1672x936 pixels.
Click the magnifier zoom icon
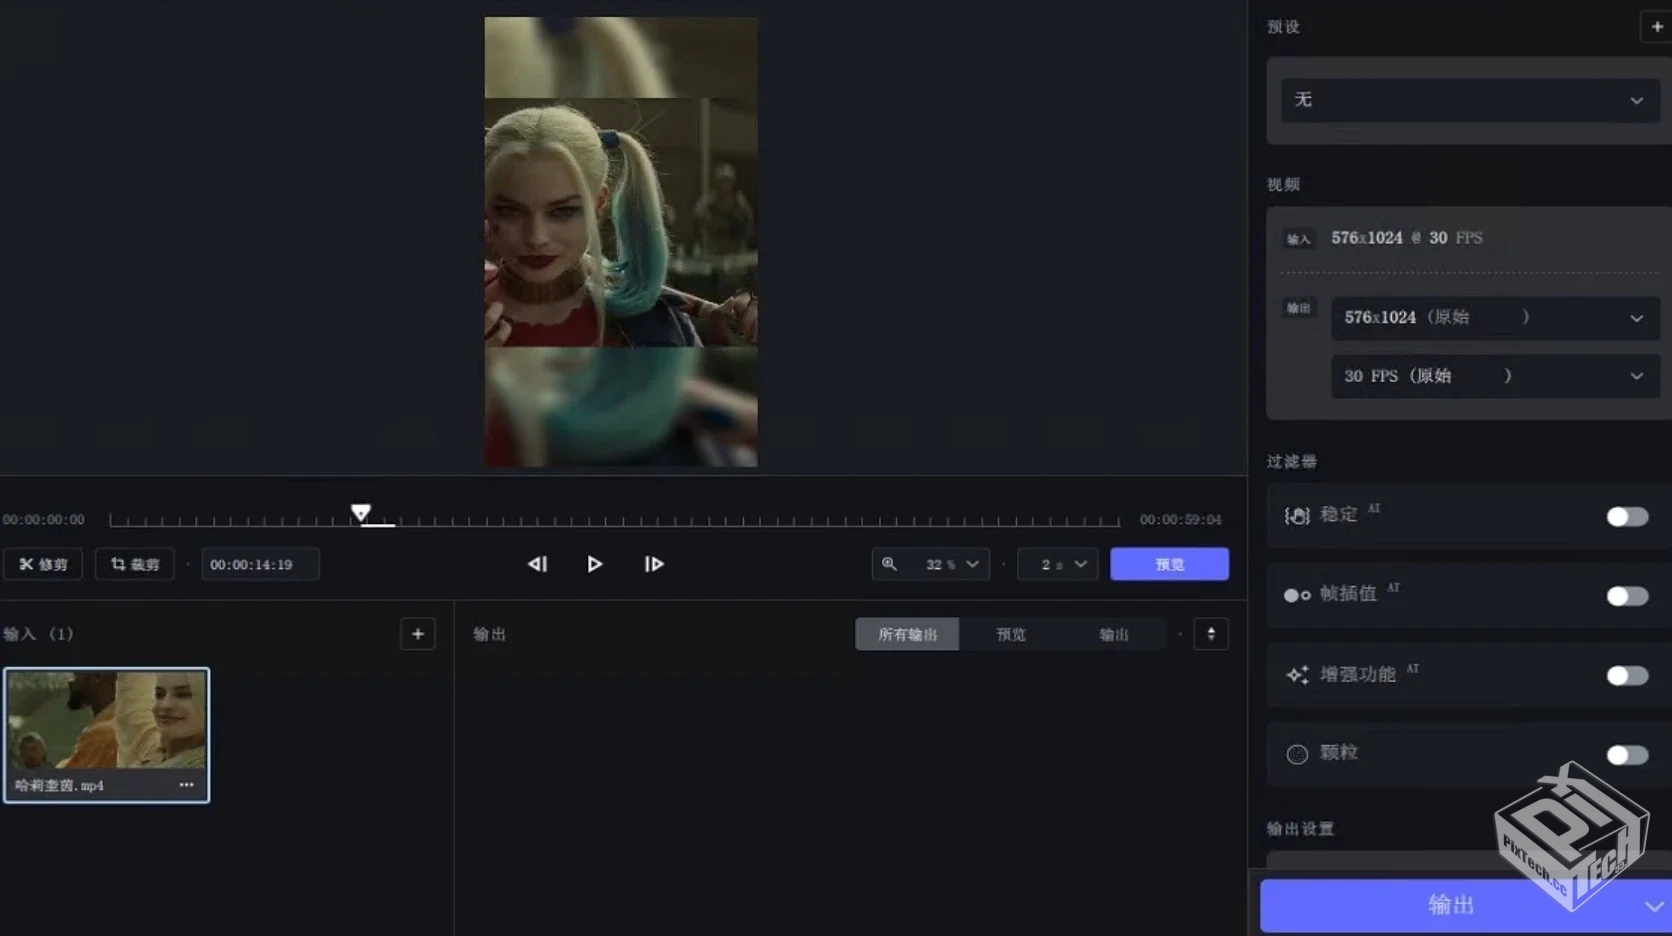click(889, 564)
